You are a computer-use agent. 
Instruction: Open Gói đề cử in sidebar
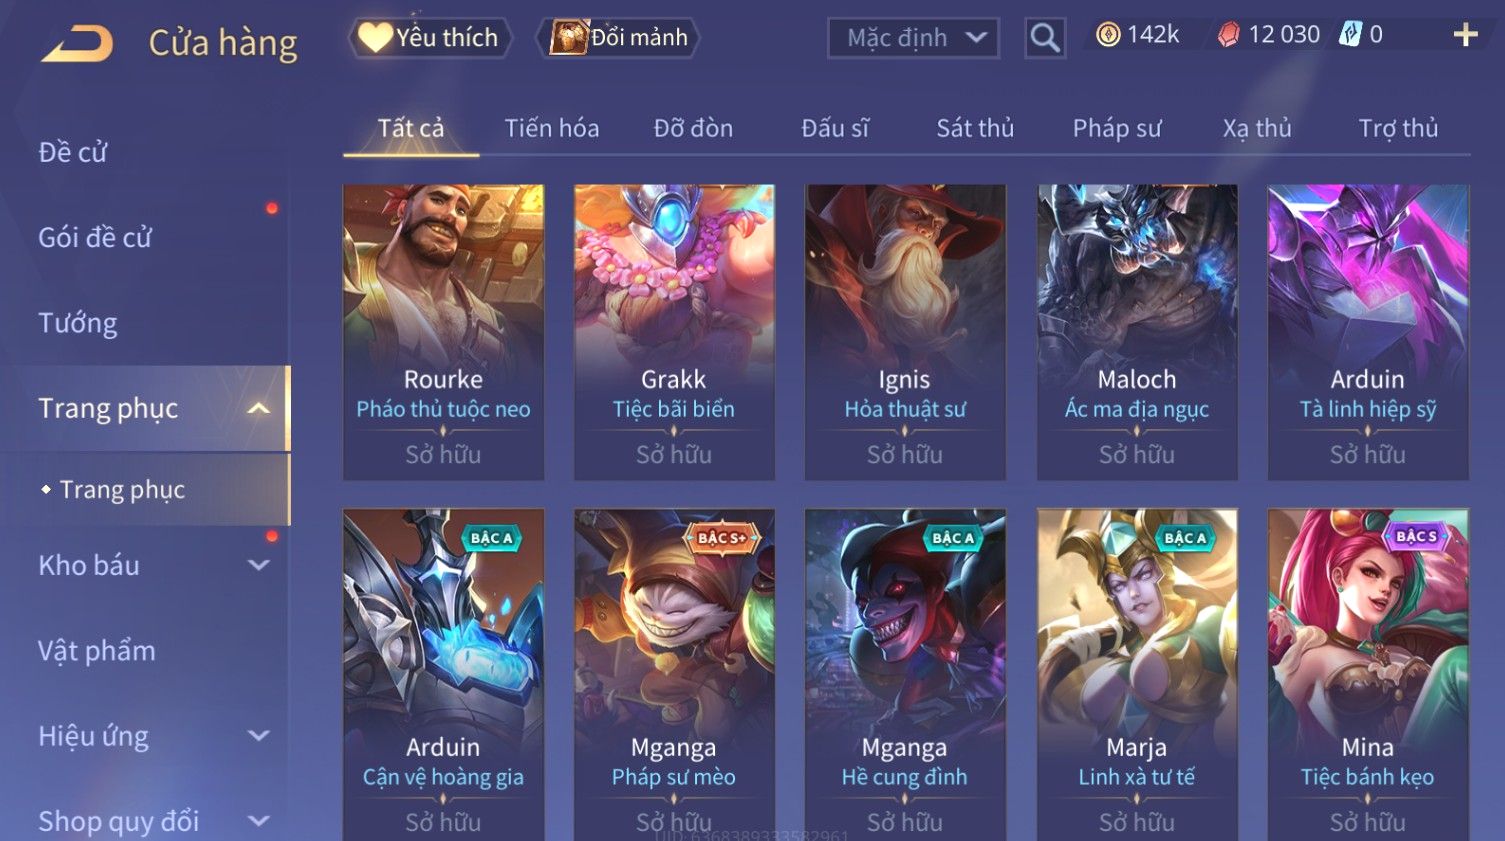pos(95,237)
